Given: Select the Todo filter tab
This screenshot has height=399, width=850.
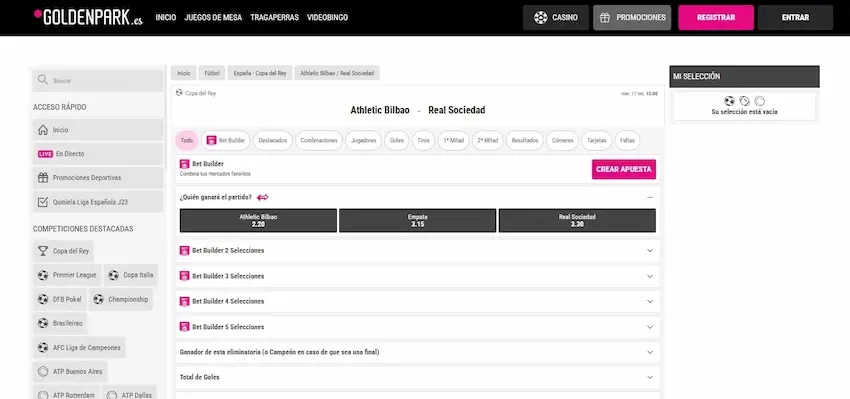Looking at the screenshot, I should coord(187,140).
